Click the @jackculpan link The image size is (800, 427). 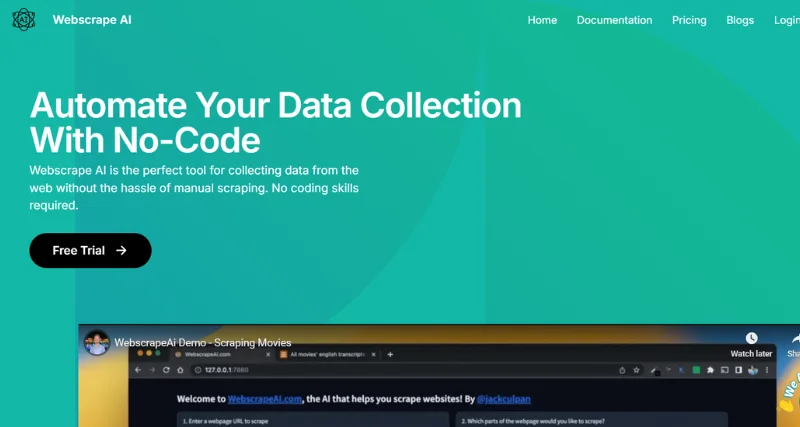click(x=504, y=399)
